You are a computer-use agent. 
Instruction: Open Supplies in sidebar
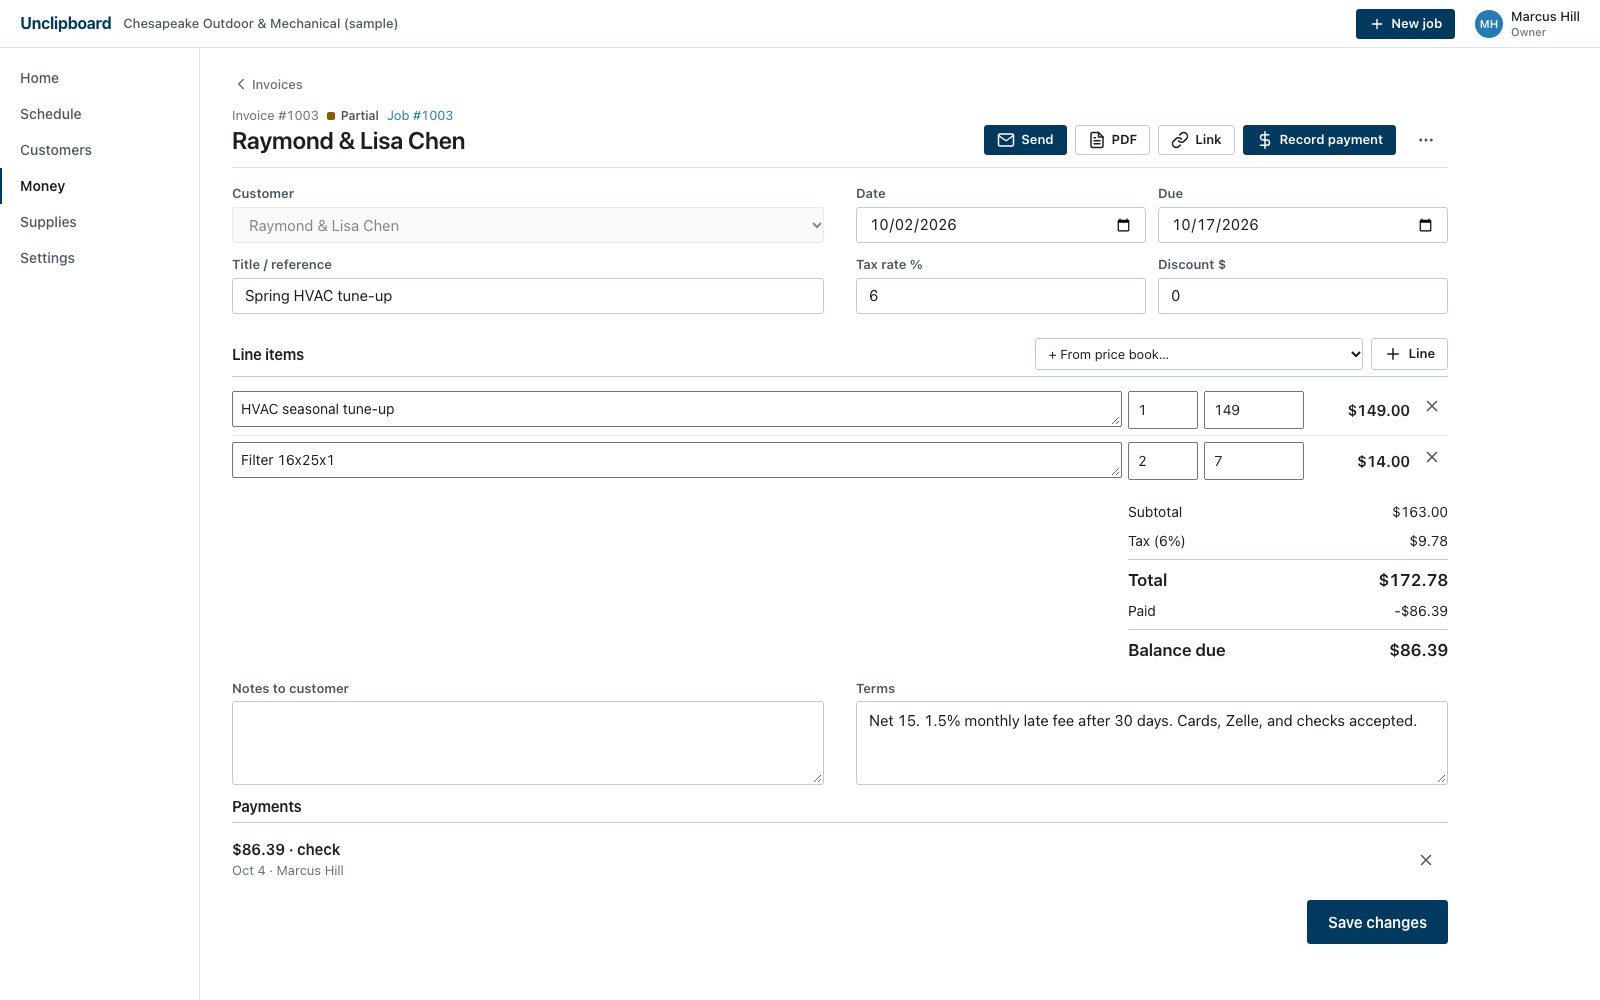pyautogui.click(x=48, y=222)
